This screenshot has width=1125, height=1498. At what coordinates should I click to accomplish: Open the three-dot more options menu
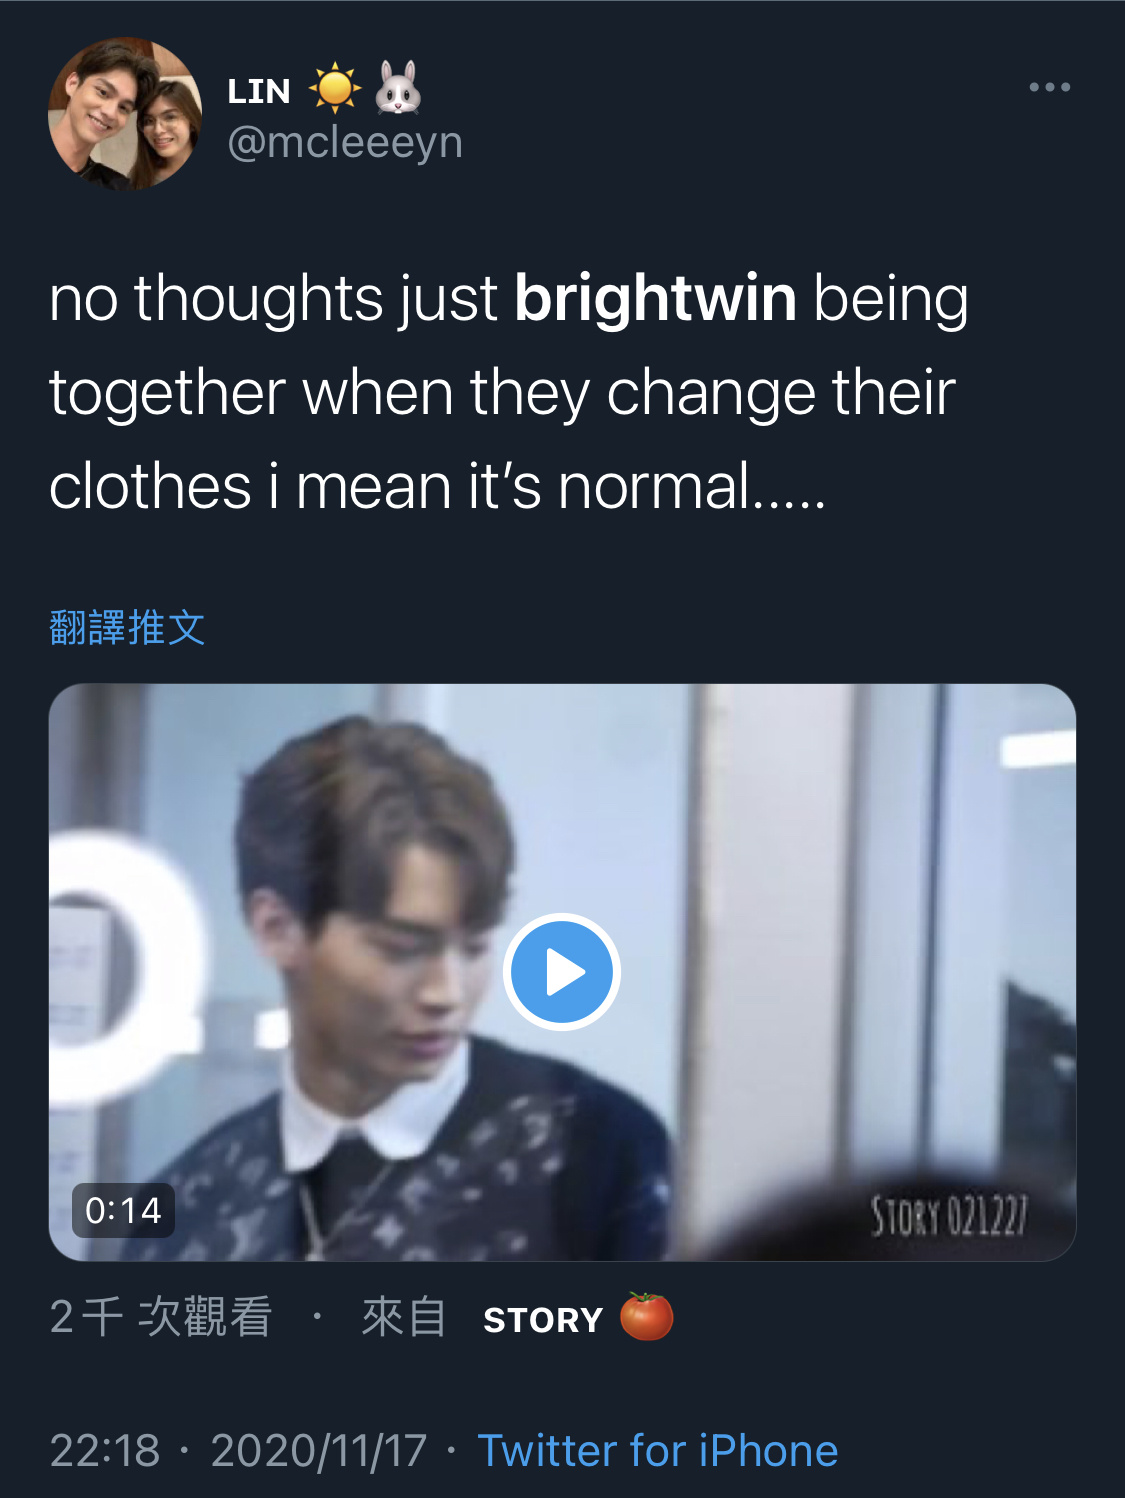[x=1050, y=88]
